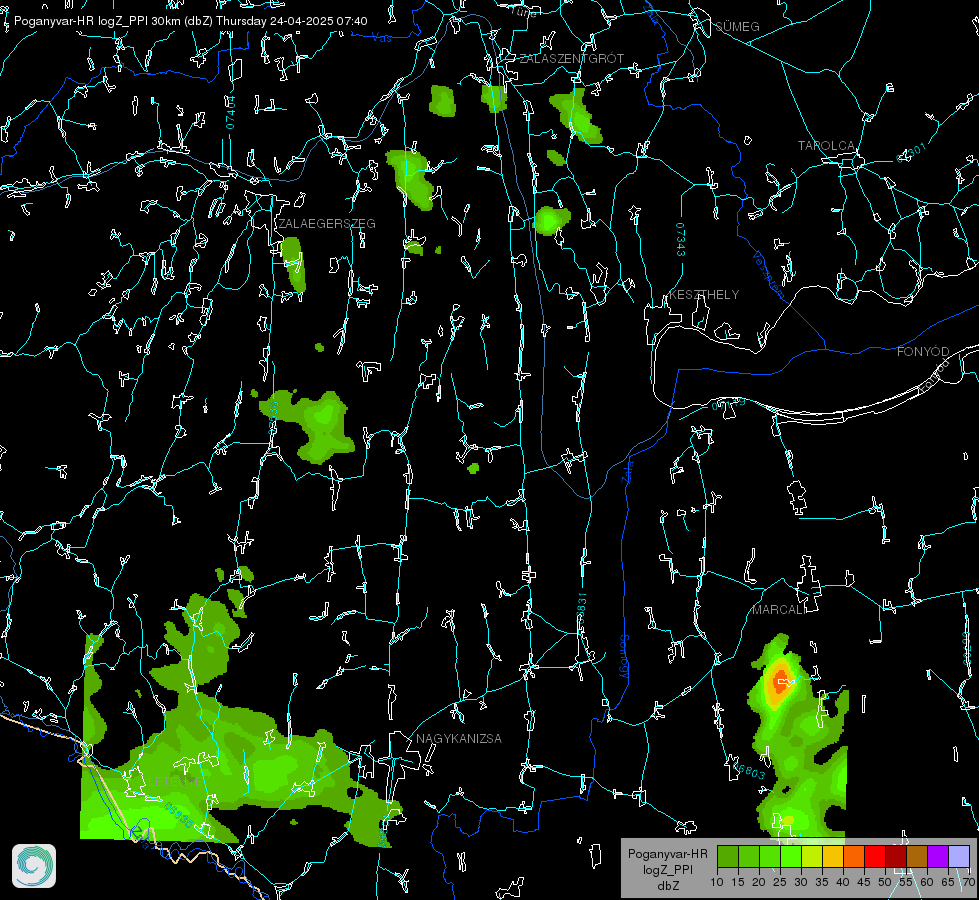
Task: Click the road number 07343 label
Action: [x=681, y=240]
